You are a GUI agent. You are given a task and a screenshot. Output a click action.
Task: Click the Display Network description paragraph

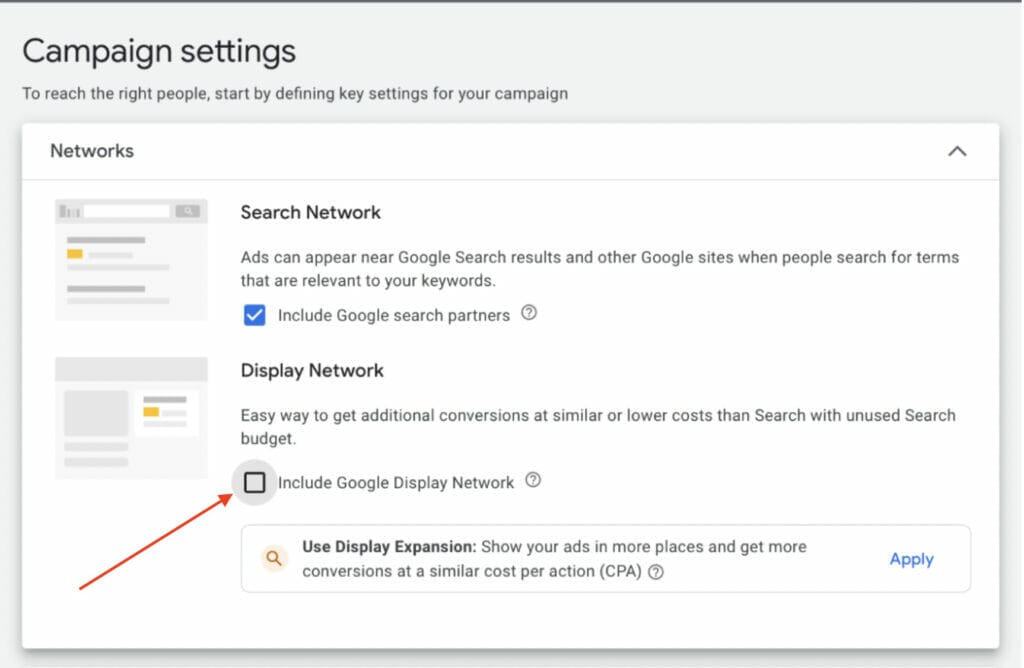point(597,426)
